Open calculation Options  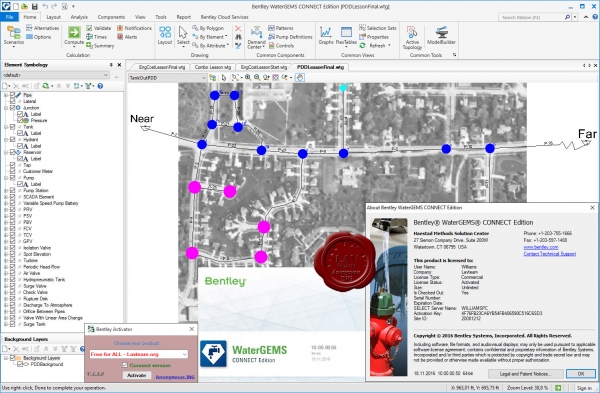[38, 37]
